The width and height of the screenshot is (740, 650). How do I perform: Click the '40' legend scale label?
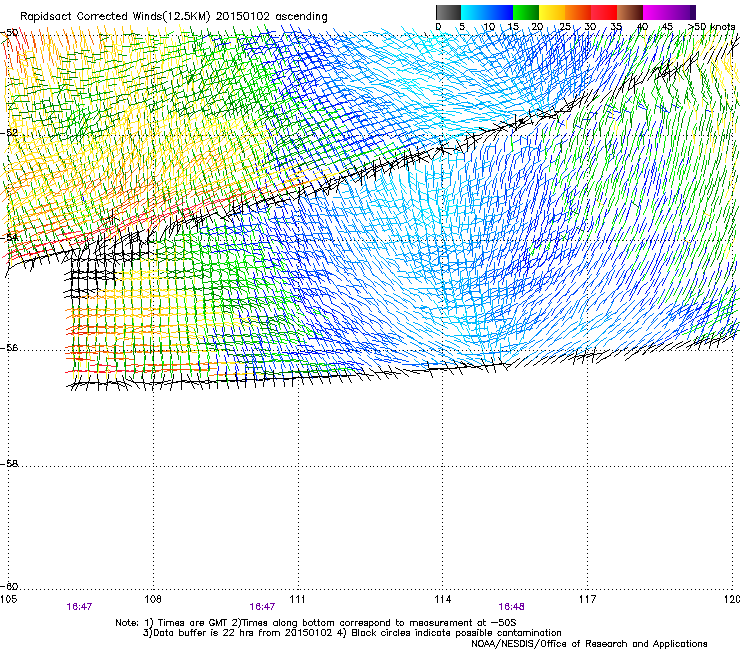pos(642,27)
